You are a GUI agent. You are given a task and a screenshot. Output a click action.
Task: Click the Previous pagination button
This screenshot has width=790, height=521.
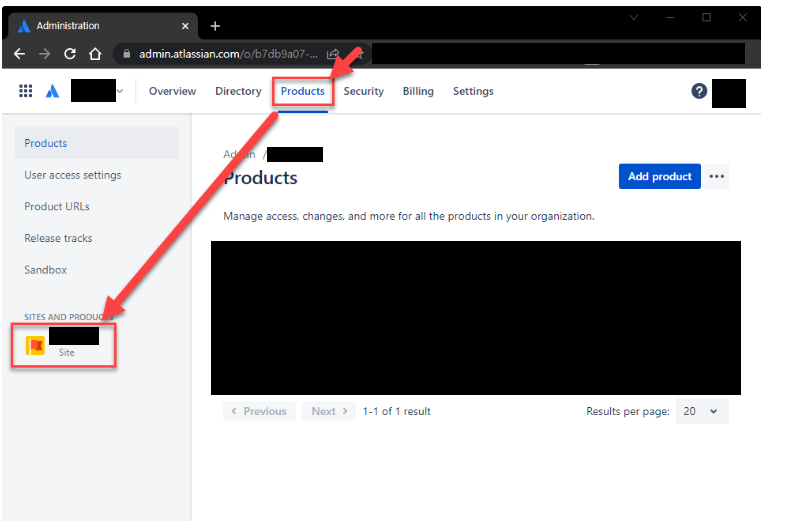point(259,411)
